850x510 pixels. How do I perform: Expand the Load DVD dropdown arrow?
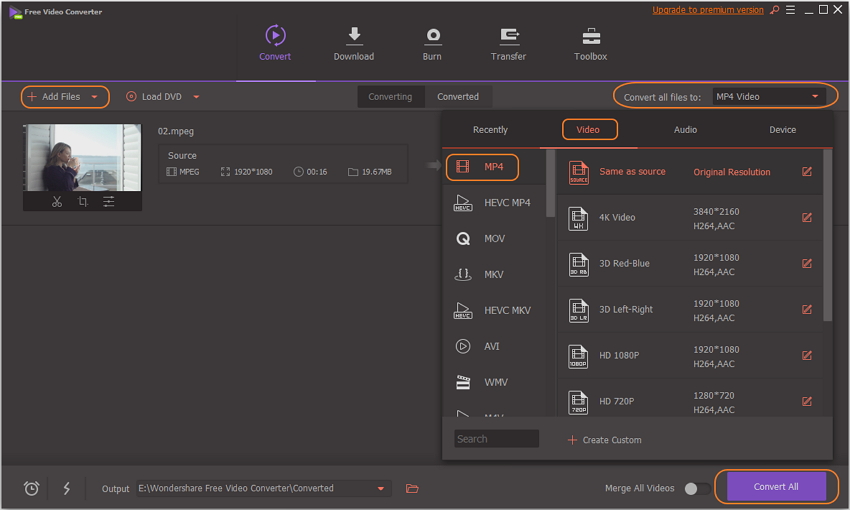pos(196,97)
